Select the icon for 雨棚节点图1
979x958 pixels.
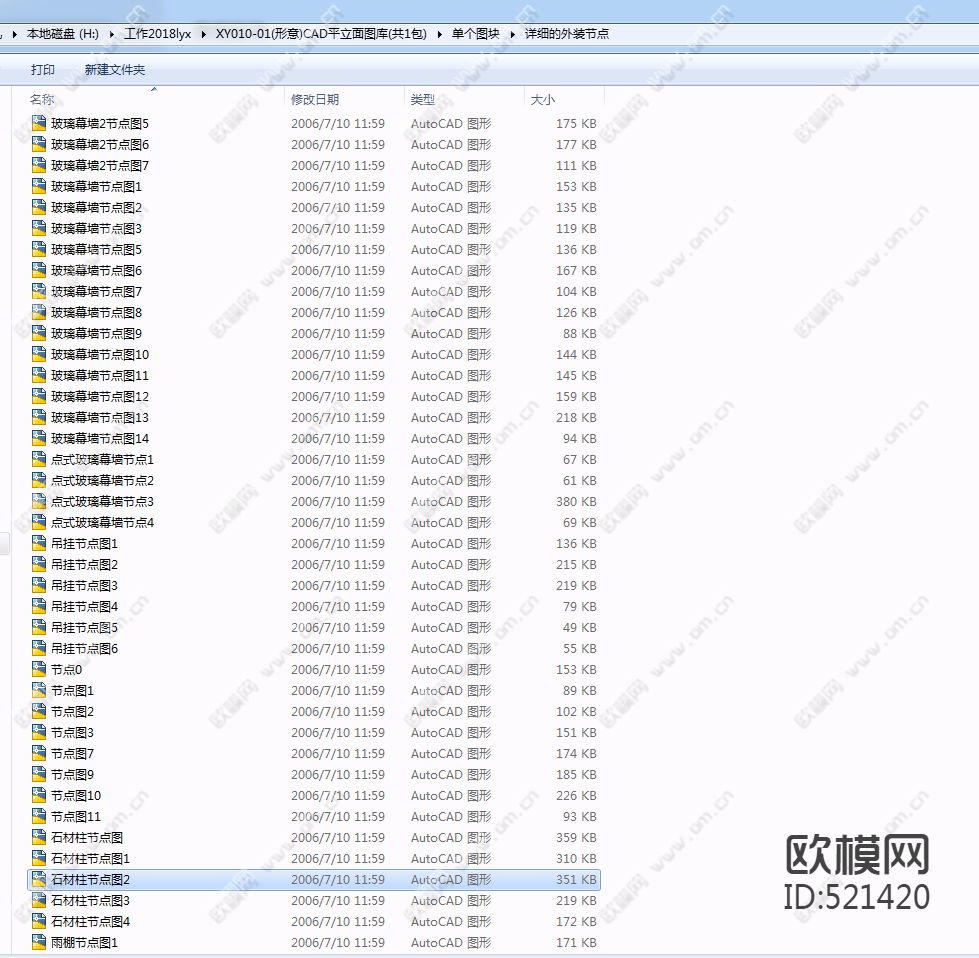point(39,942)
